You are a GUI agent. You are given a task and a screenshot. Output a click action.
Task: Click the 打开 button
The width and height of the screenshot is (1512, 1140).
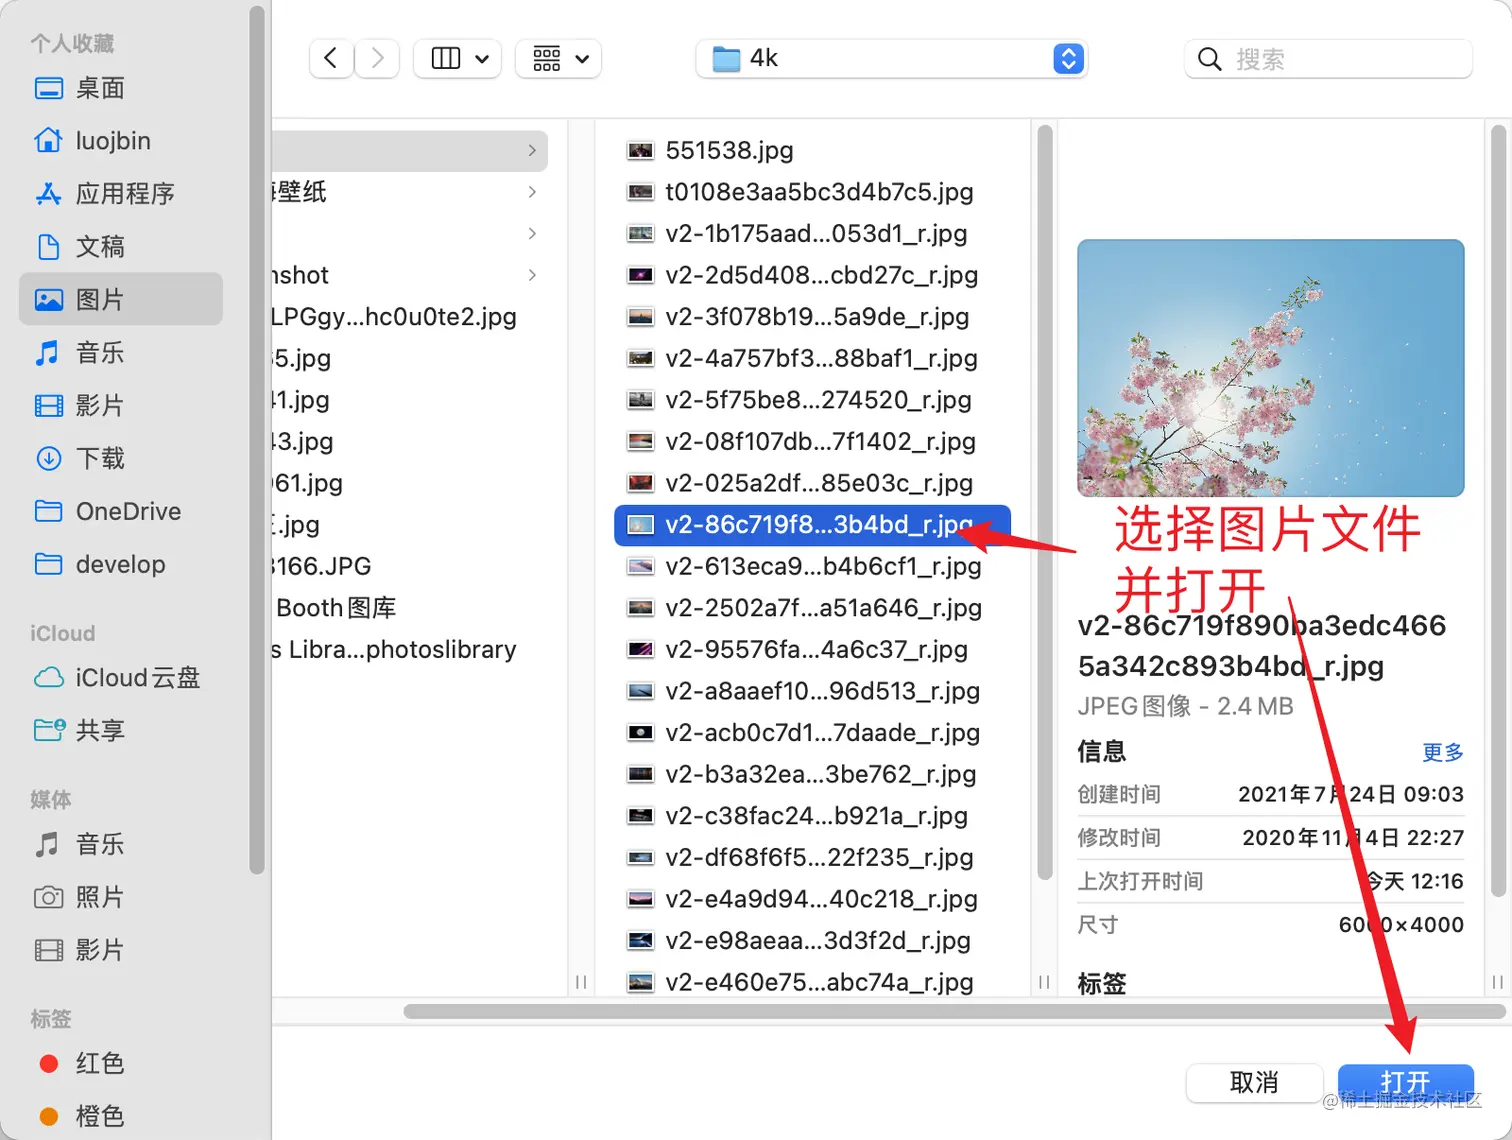pos(1405,1083)
